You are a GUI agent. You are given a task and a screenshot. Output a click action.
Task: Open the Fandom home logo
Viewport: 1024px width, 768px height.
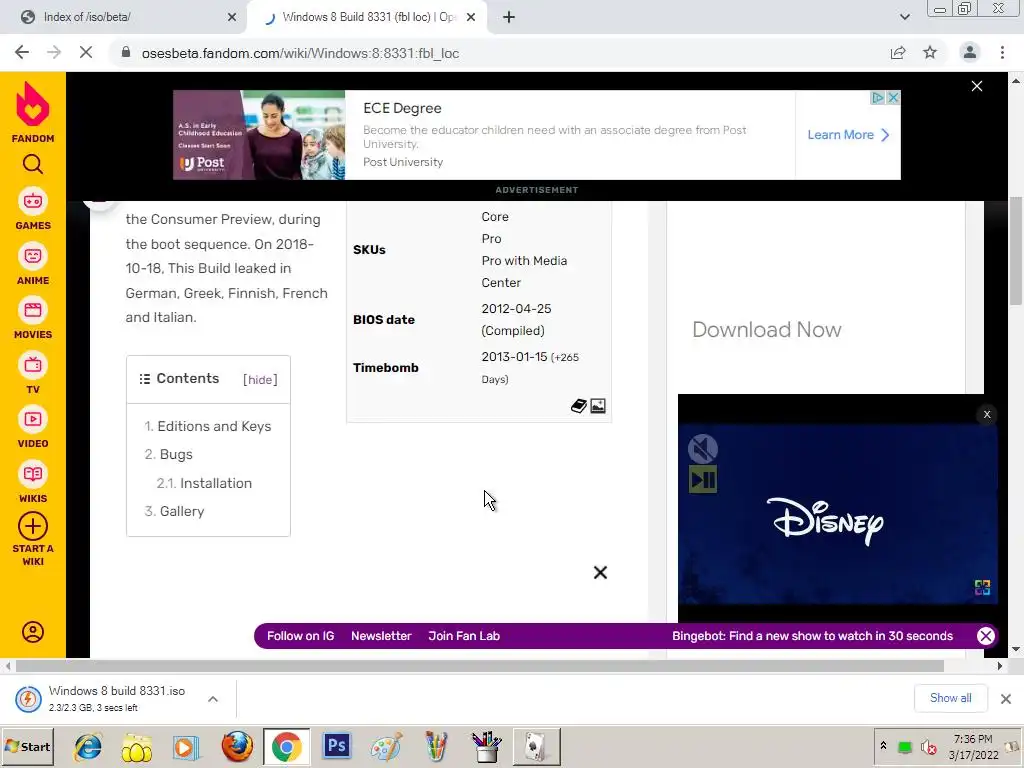pyautogui.click(x=33, y=112)
